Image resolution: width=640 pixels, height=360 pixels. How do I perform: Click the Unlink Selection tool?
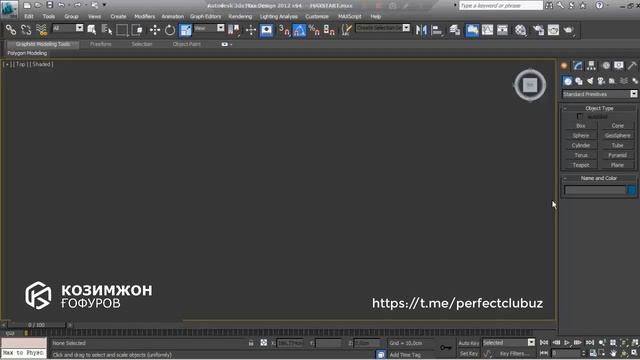(26, 30)
